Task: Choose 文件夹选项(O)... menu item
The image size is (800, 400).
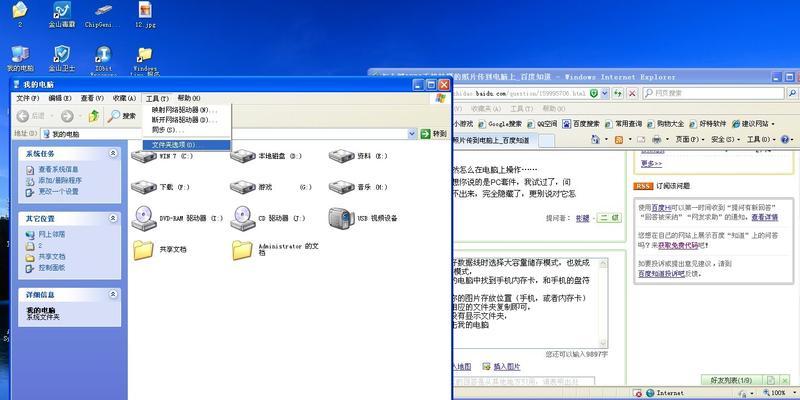Action: pos(186,145)
